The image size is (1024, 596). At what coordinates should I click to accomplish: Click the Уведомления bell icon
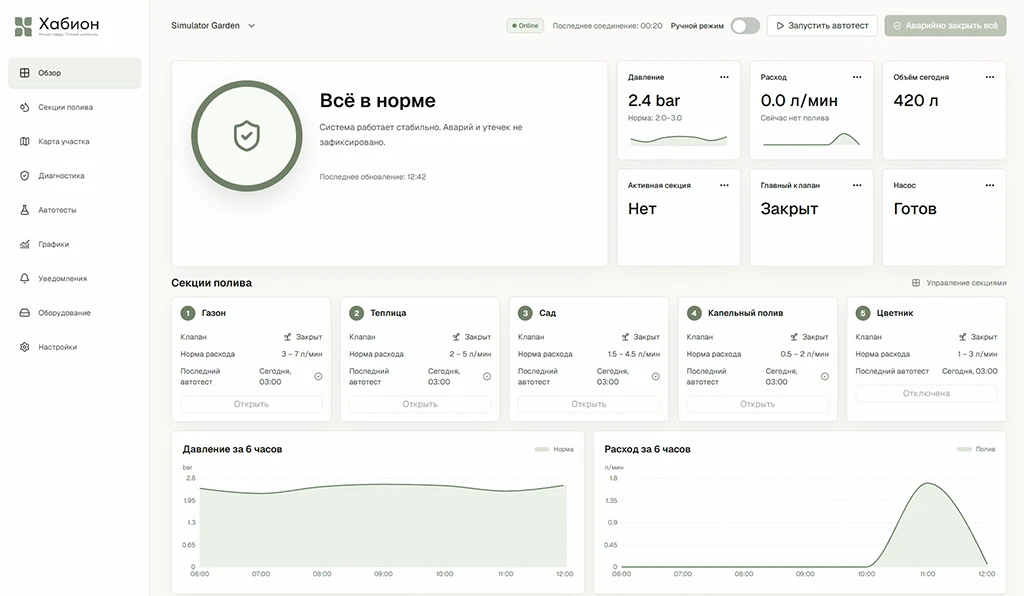24,279
